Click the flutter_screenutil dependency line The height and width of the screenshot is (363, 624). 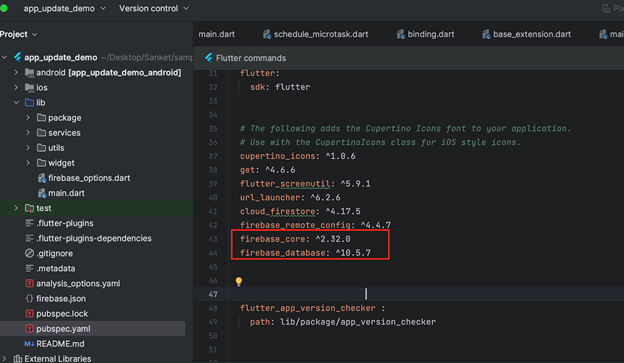305,184
